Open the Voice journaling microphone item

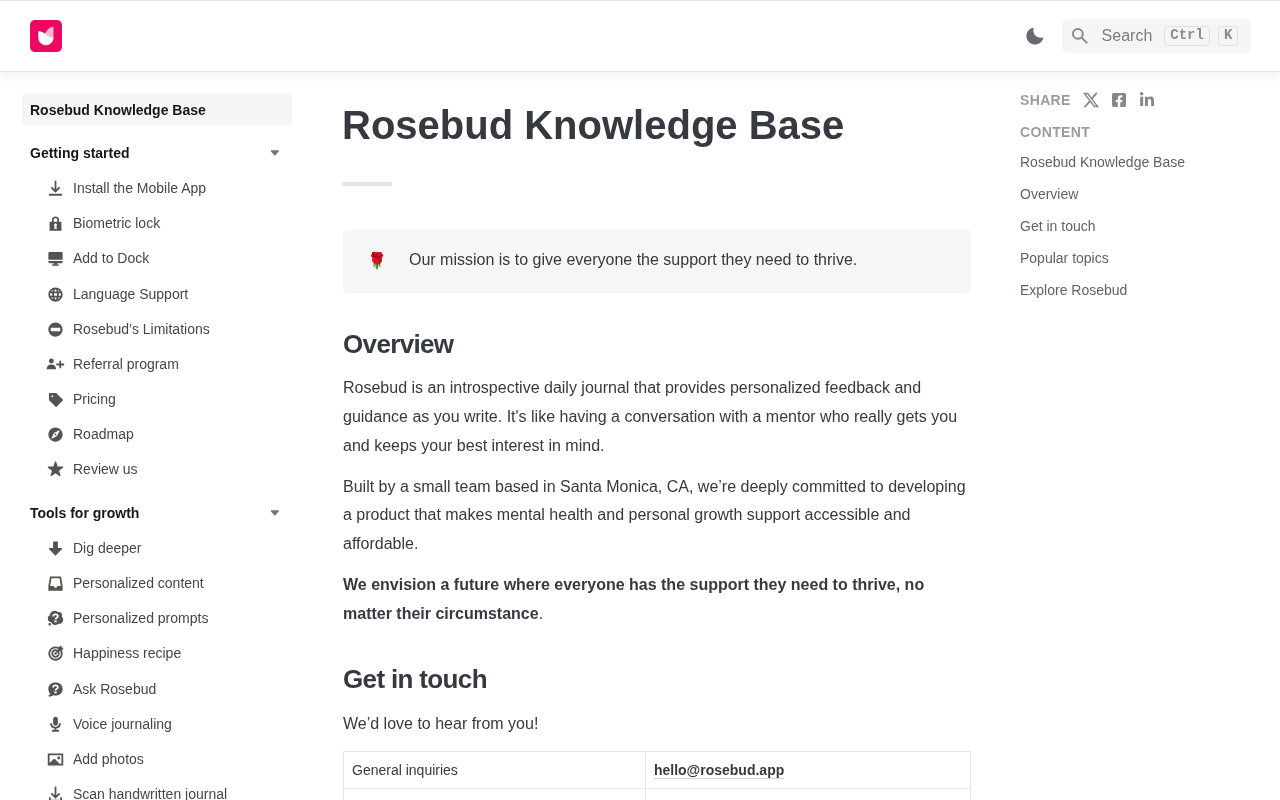157,724
